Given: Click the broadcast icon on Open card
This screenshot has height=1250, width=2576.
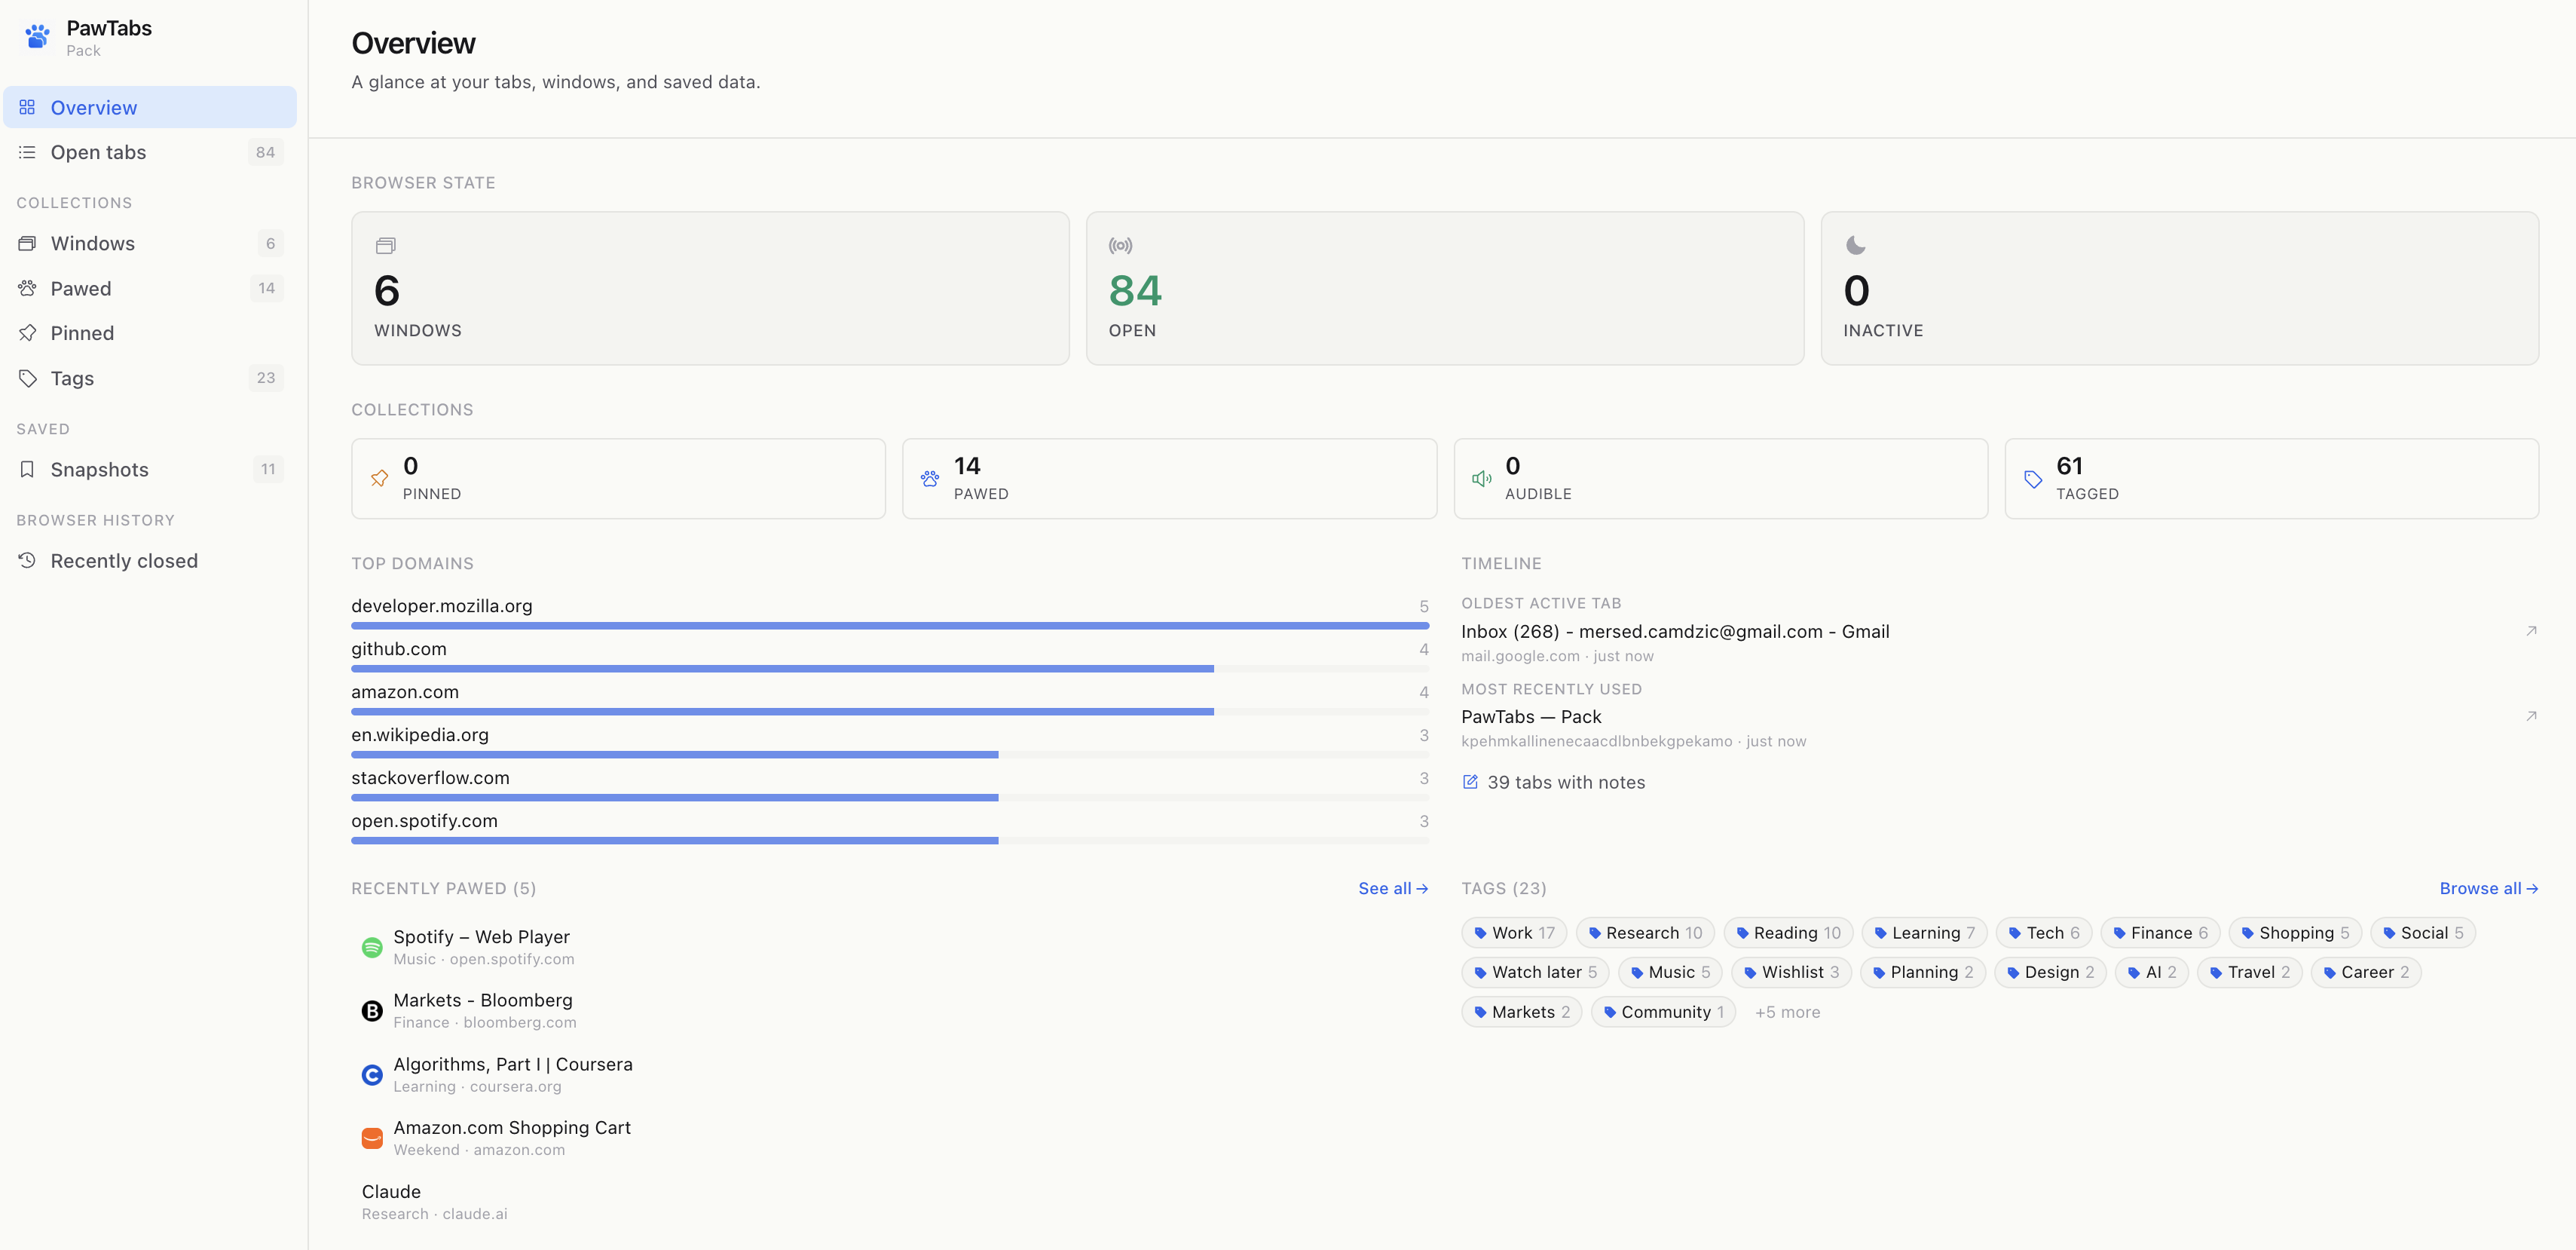Looking at the screenshot, I should click(1120, 245).
